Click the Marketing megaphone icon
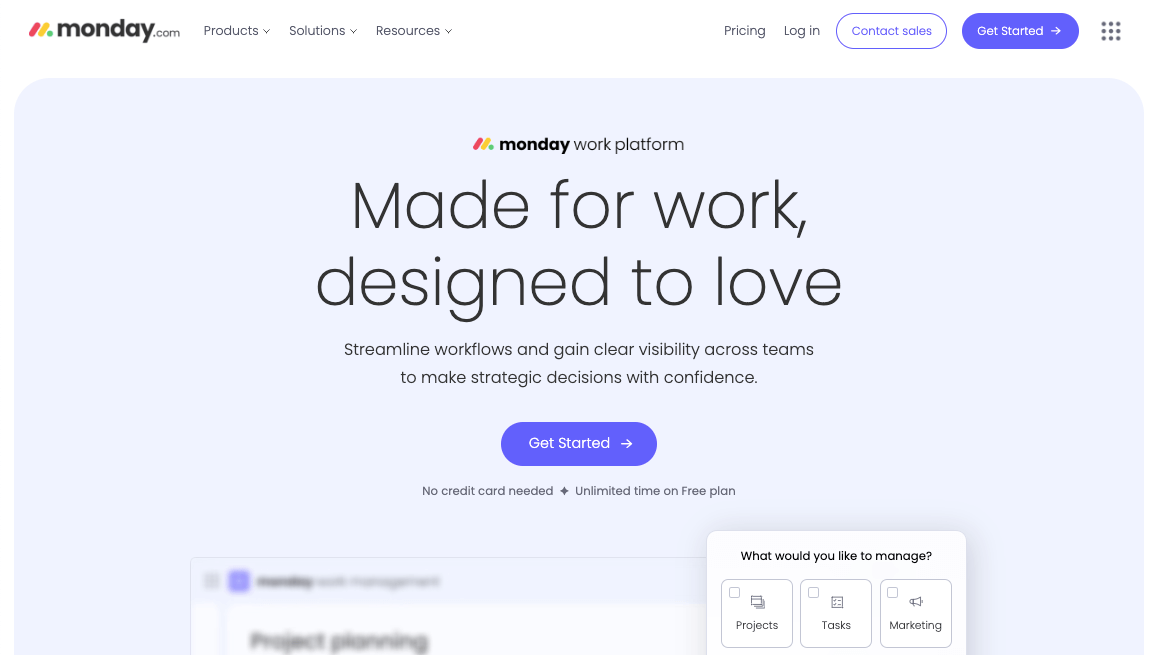Image resolution: width=1158 pixels, height=655 pixels. click(916, 602)
